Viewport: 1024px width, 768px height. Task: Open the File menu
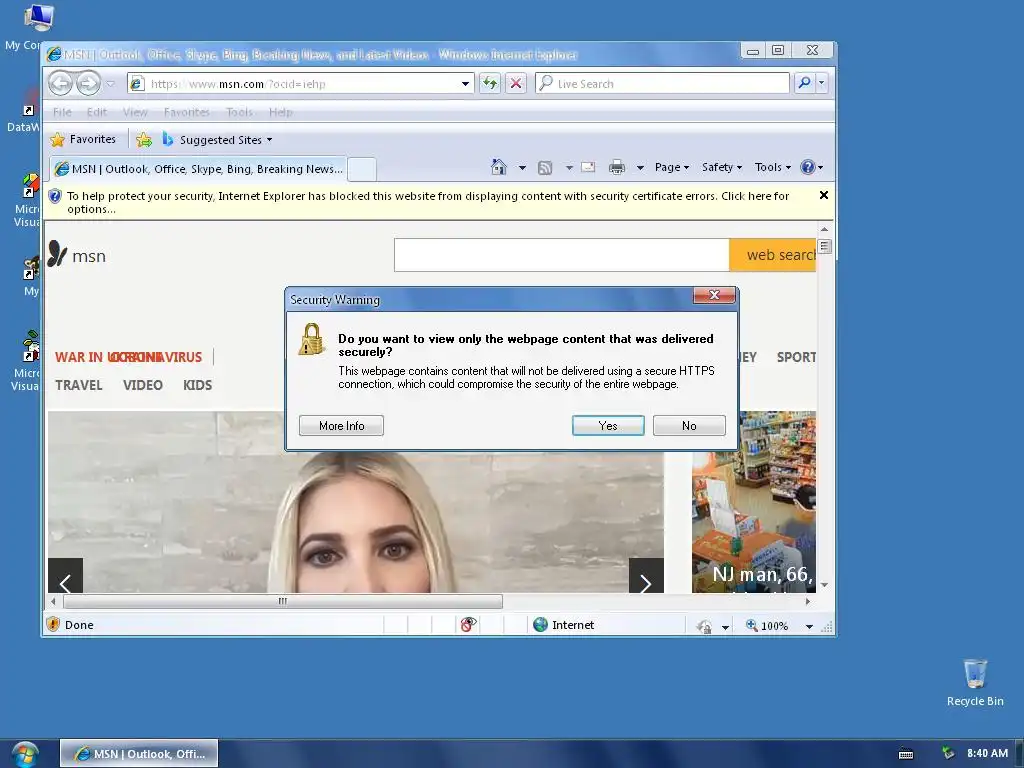62,112
